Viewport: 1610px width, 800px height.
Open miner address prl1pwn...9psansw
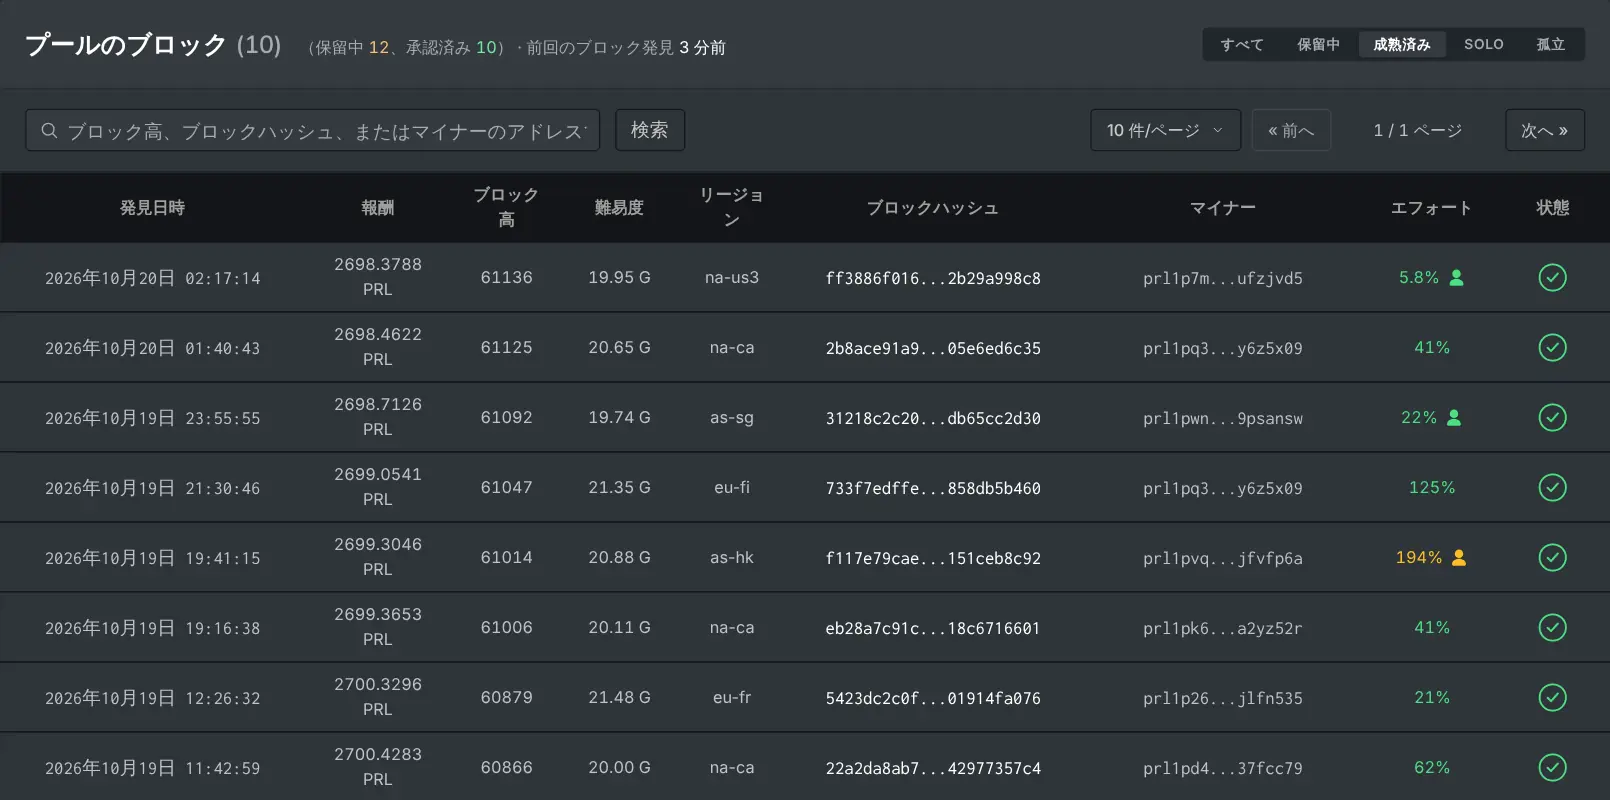point(1223,418)
